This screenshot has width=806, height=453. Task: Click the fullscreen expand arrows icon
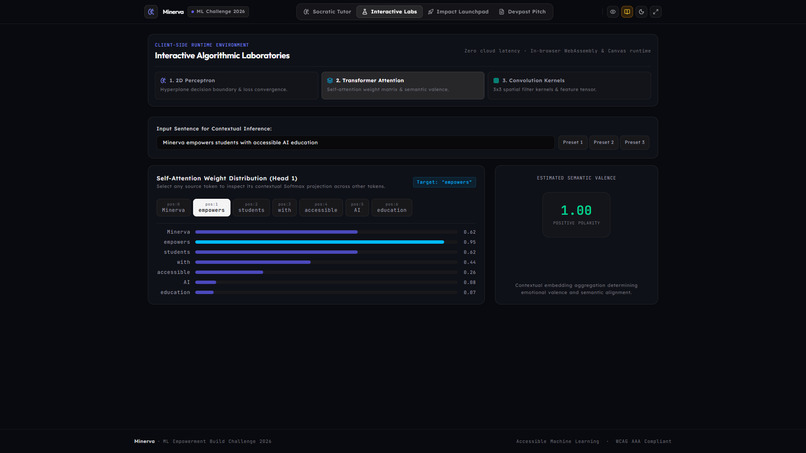pos(656,12)
